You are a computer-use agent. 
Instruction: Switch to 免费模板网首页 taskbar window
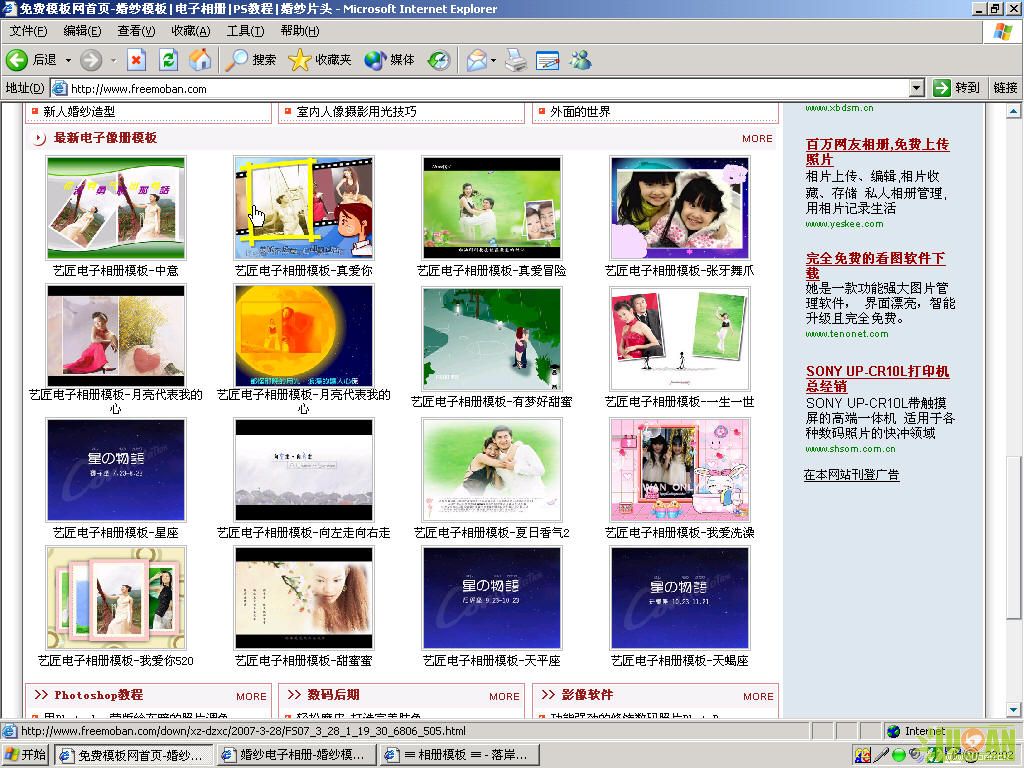pyautogui.click(x=133, y=755)
